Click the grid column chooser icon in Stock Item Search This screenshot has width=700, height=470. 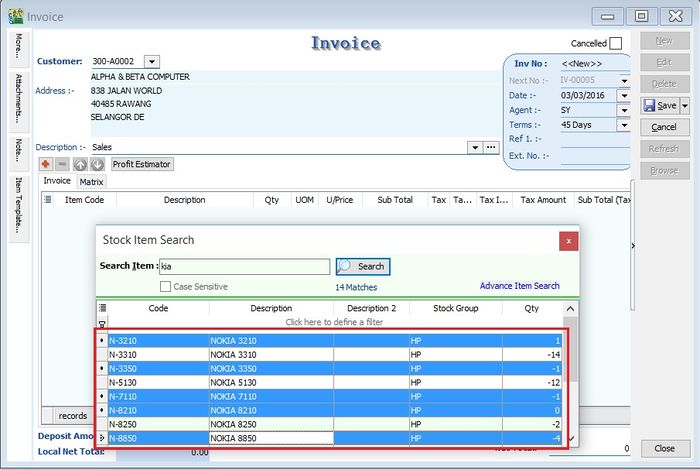102,308
